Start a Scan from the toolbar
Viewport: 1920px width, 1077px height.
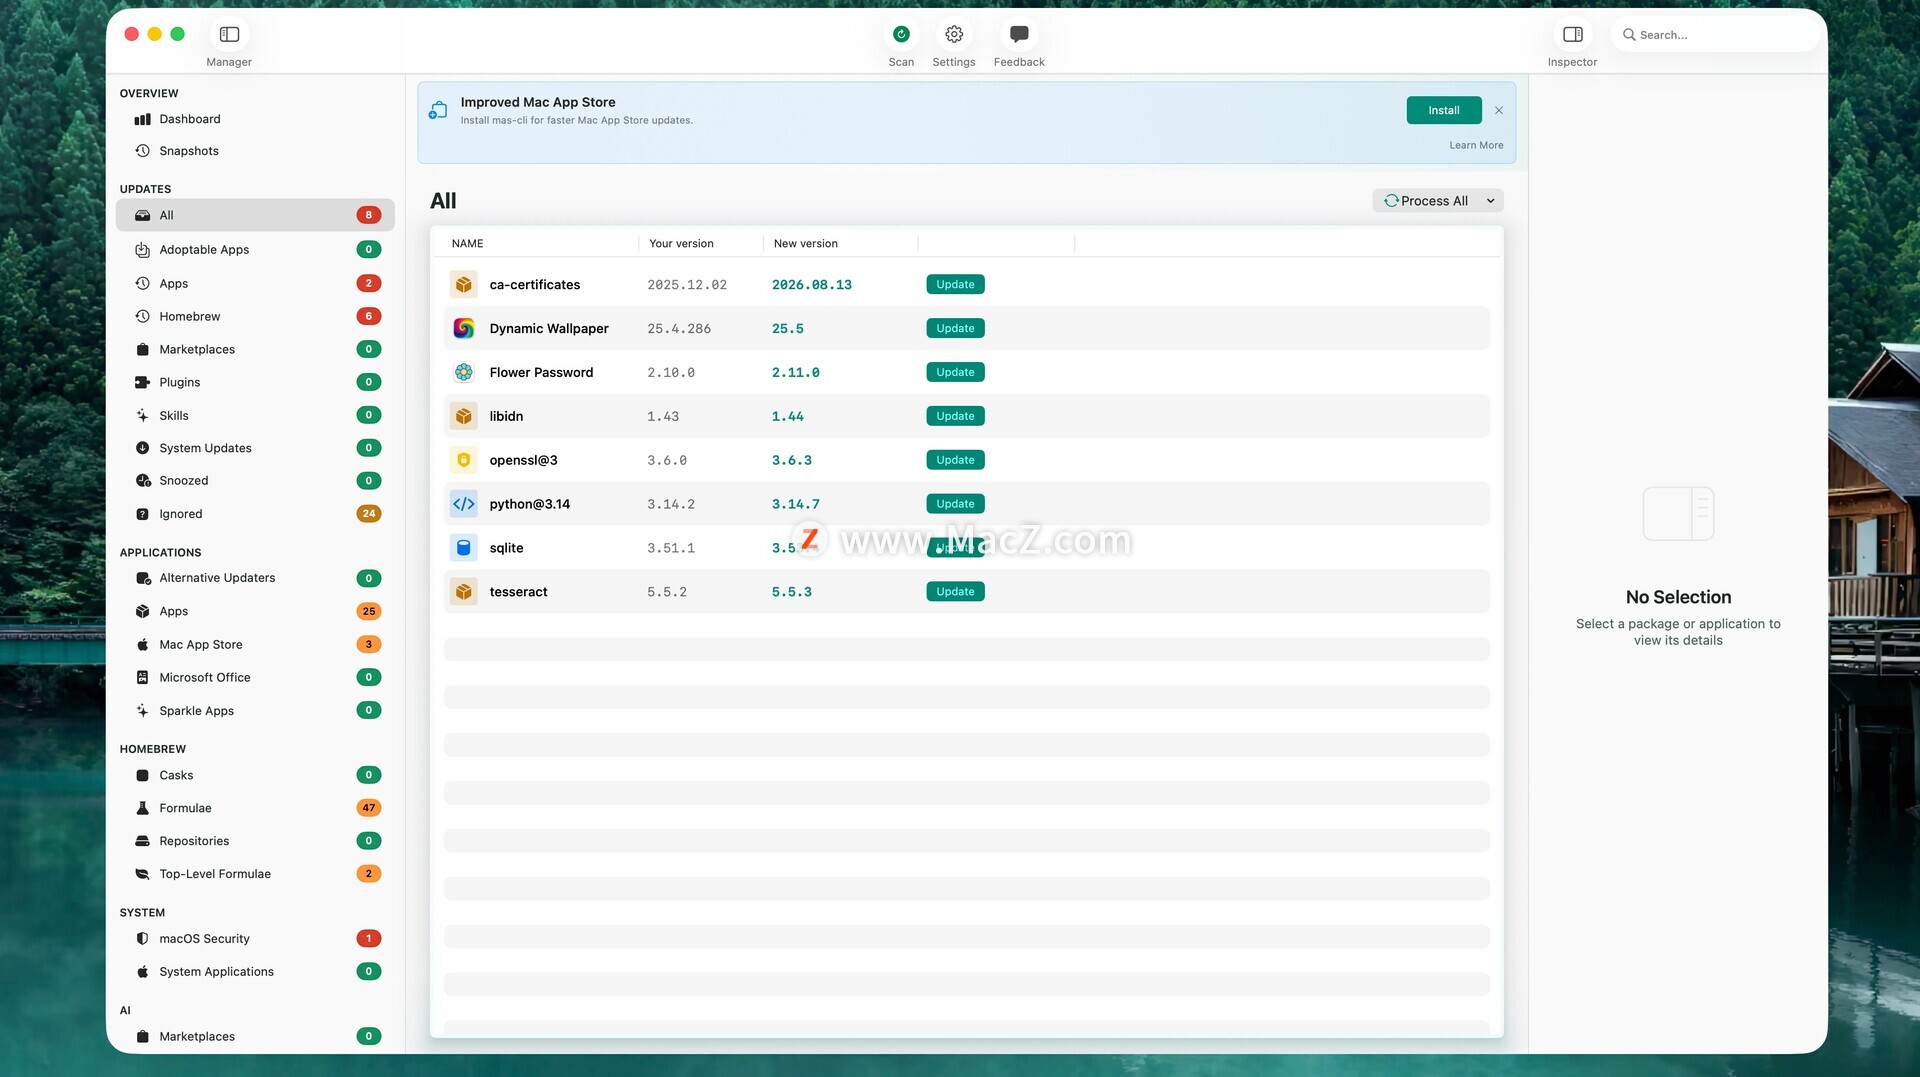[x=901, y=35]
